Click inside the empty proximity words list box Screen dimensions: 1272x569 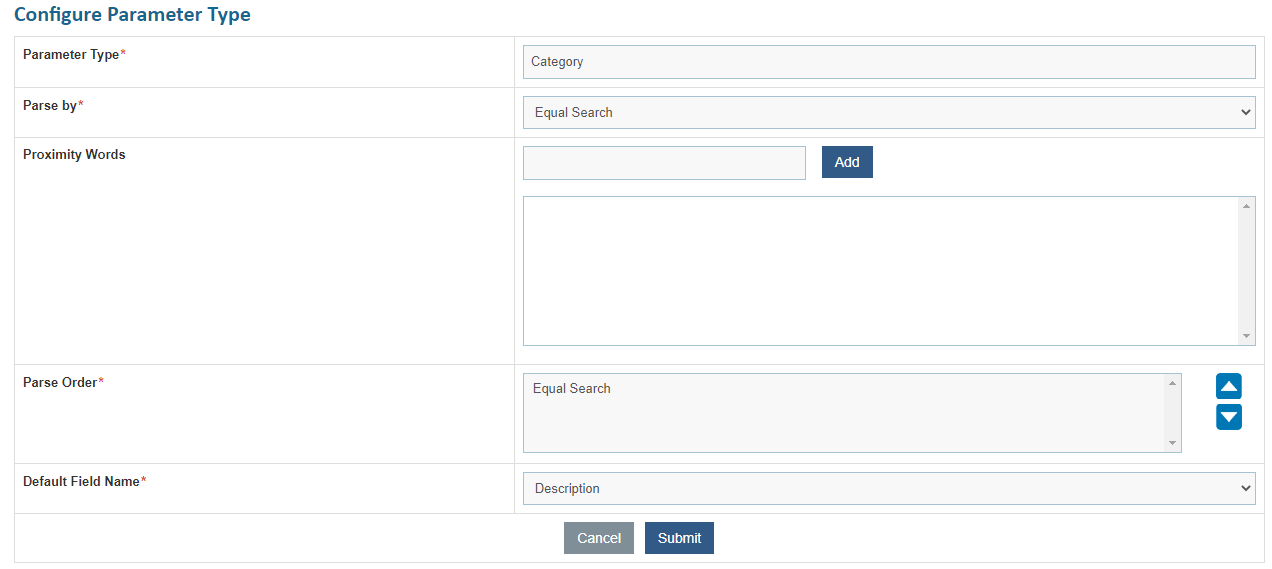click(x=880, y=271)
